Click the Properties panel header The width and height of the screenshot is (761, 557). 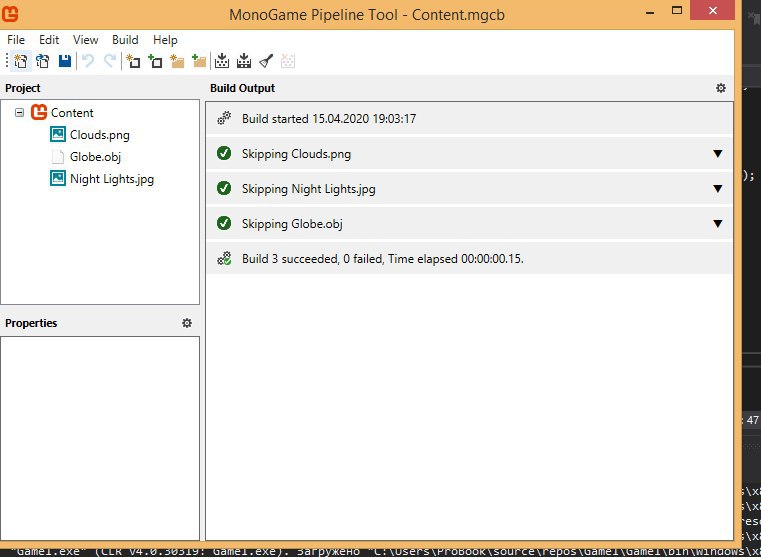pyautogui.click(x=31, y=323)
